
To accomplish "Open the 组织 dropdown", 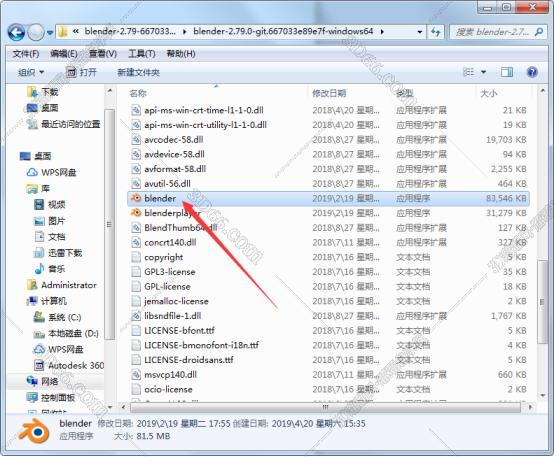I will point(31,73).
